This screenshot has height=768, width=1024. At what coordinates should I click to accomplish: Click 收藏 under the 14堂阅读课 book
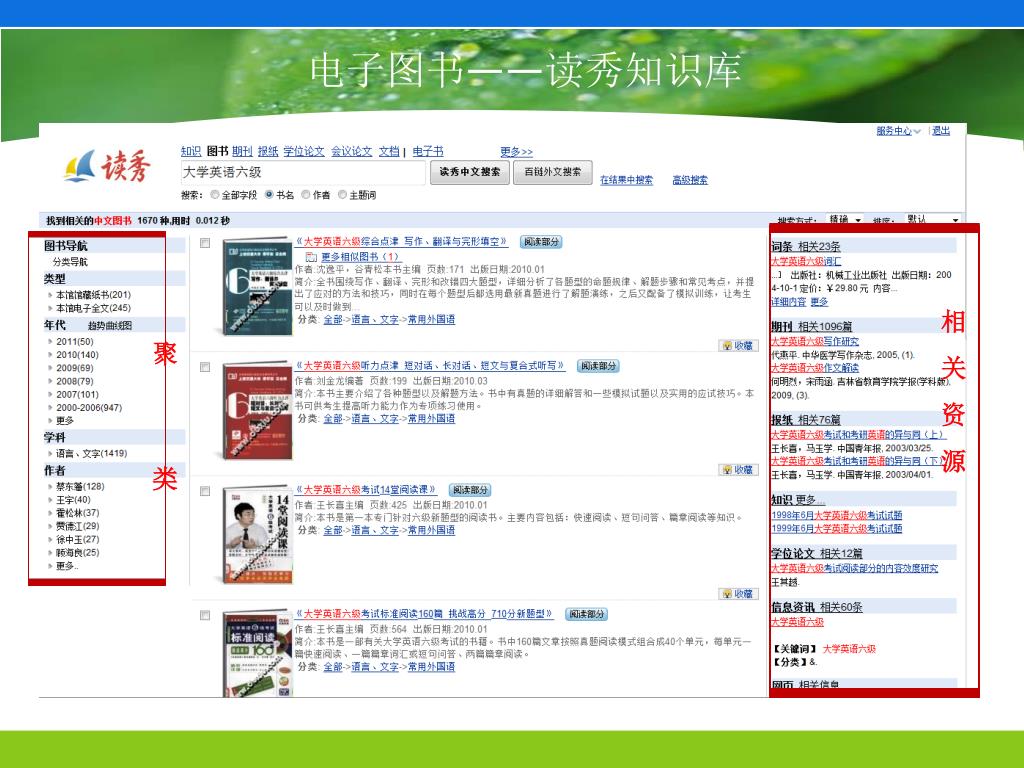coord(739,594)
